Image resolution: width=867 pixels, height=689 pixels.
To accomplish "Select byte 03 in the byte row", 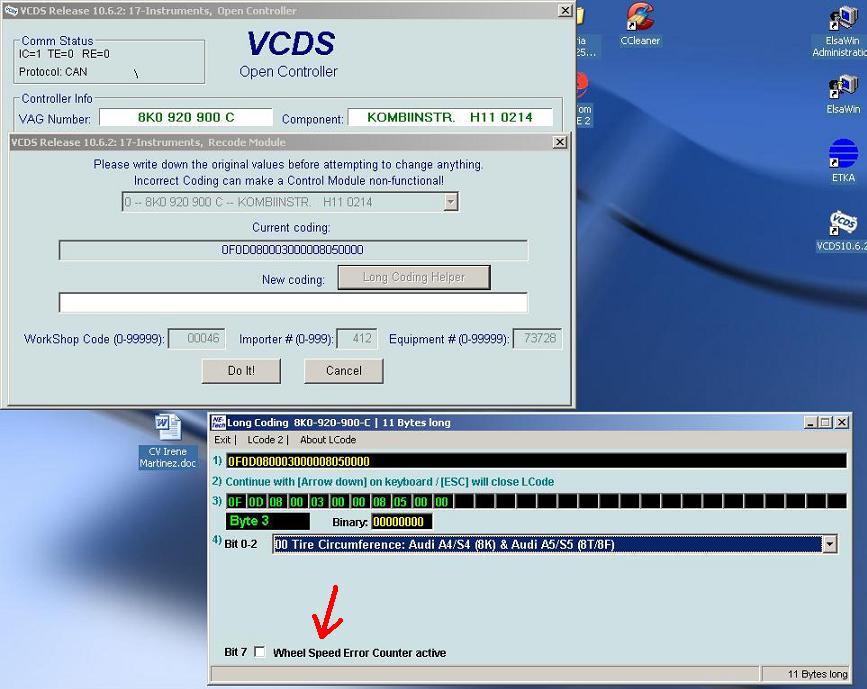I will point(317,502).
